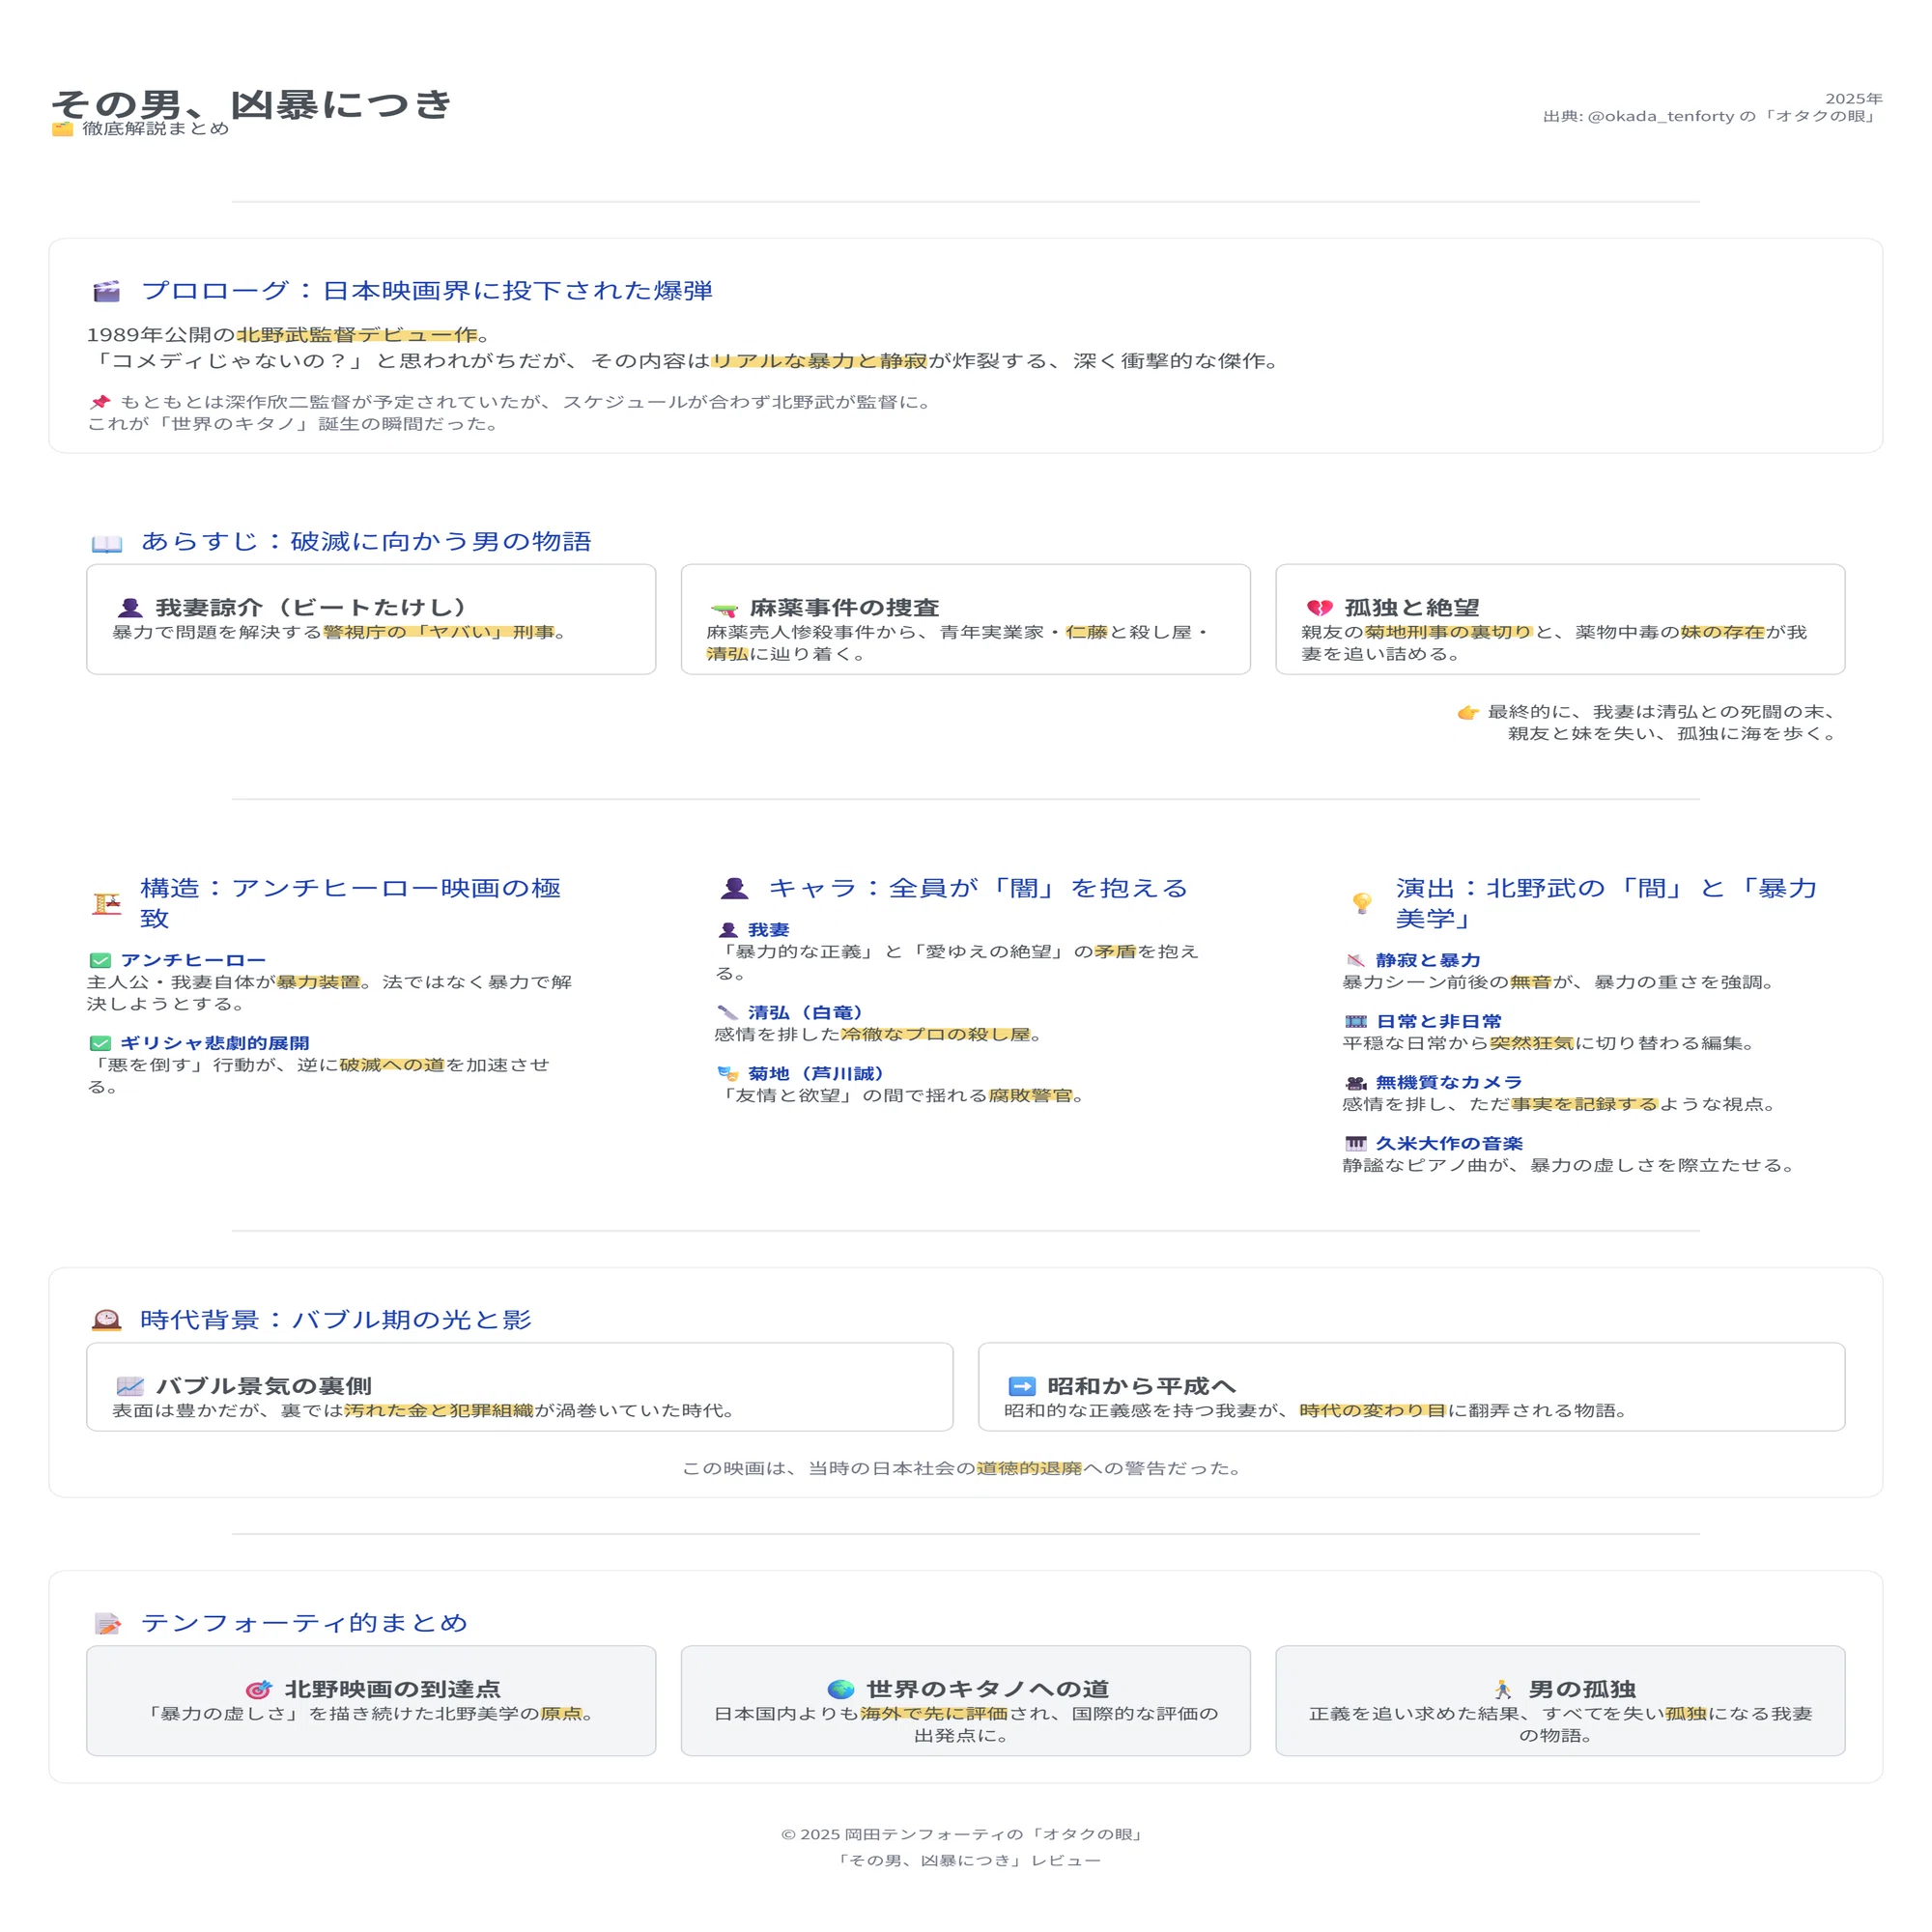Click the open book icon beside あらすじ

point(107,543)
